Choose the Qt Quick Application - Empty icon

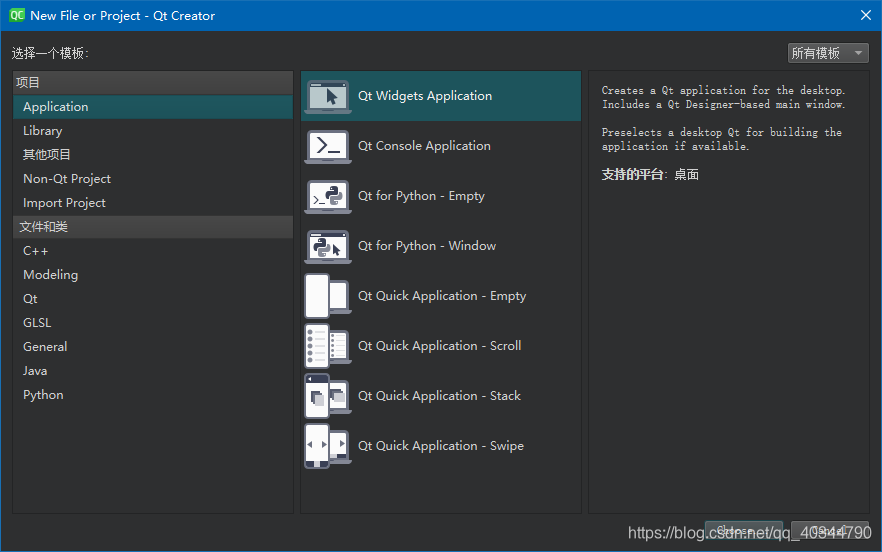pyautogui.click(x=328, y=296)
